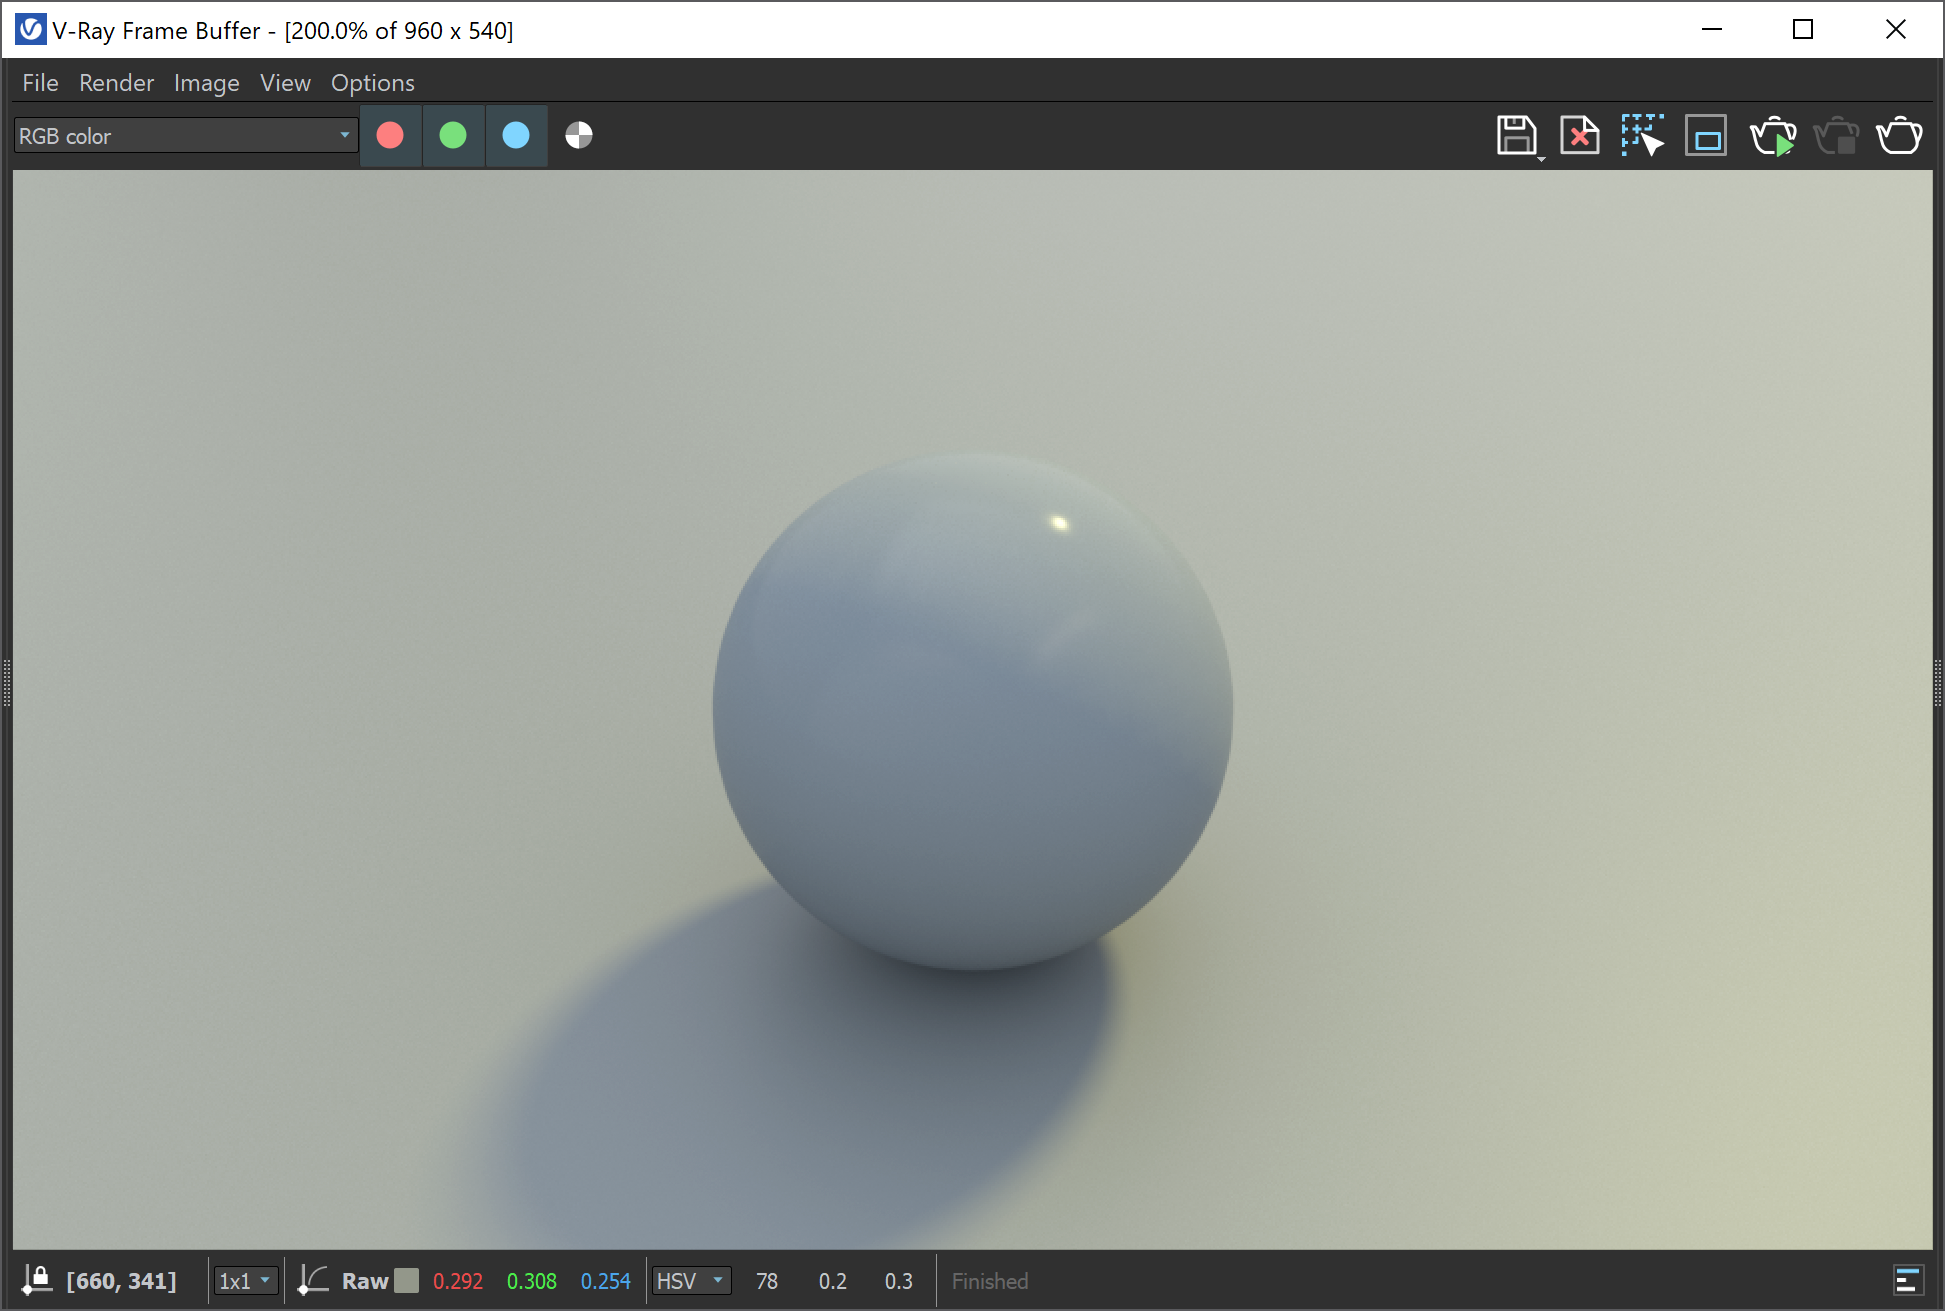Clear the rendered image
Screen dimensions: 1945x1311
tap(1580, 135)
